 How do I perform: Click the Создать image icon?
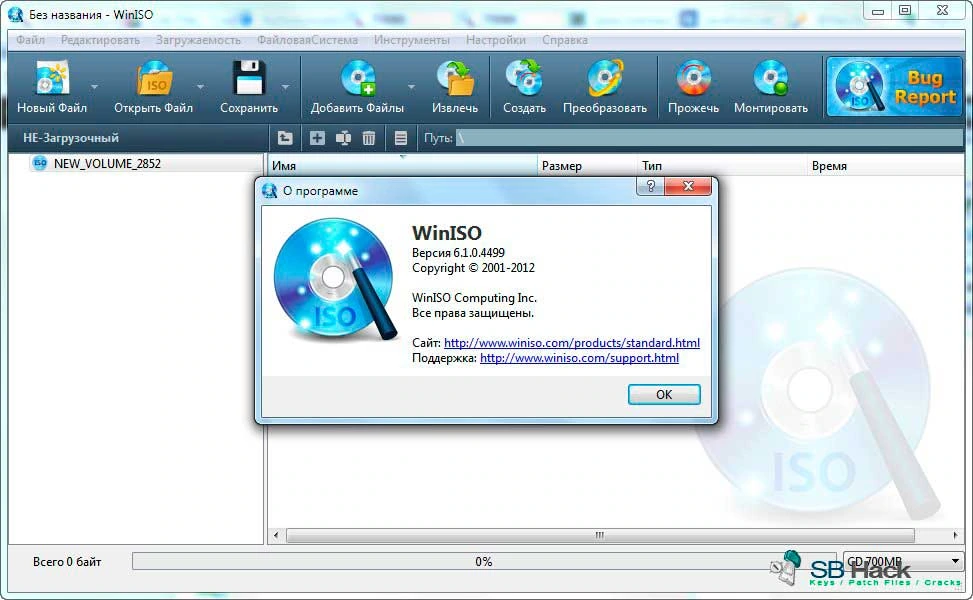pyautogui.click(x=524, y=78)
